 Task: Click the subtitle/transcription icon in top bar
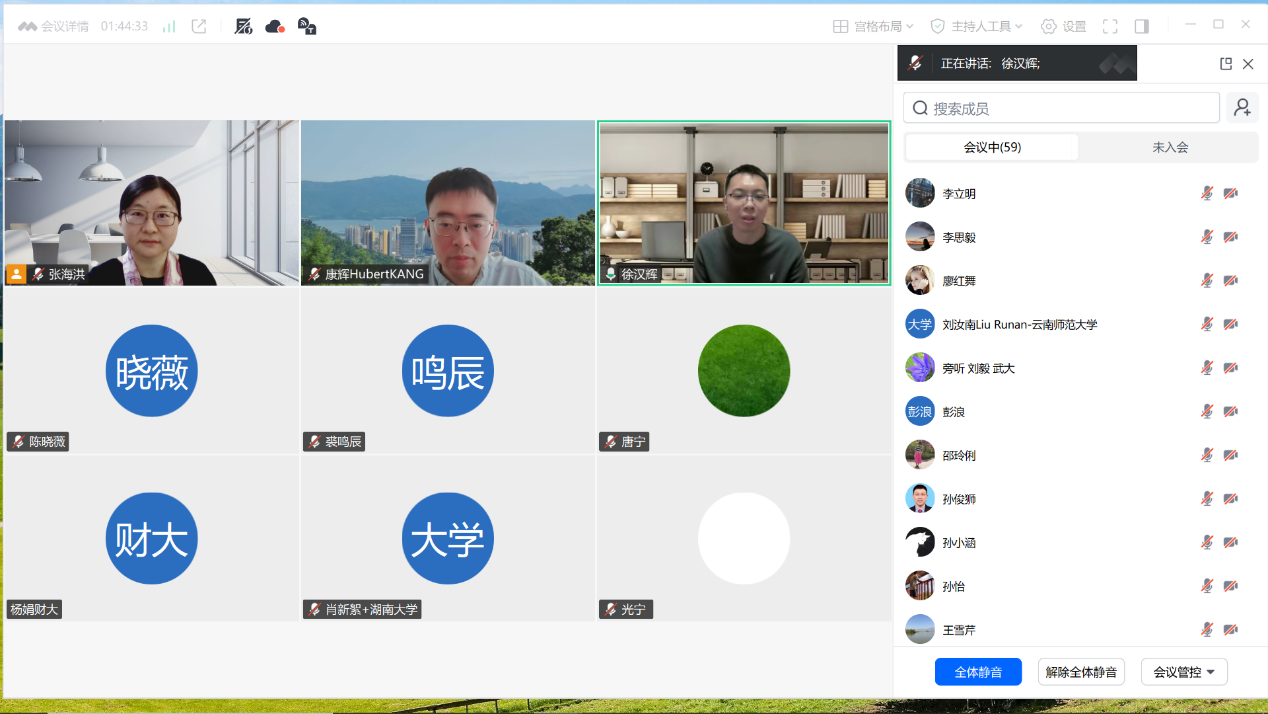pos(307,26)
